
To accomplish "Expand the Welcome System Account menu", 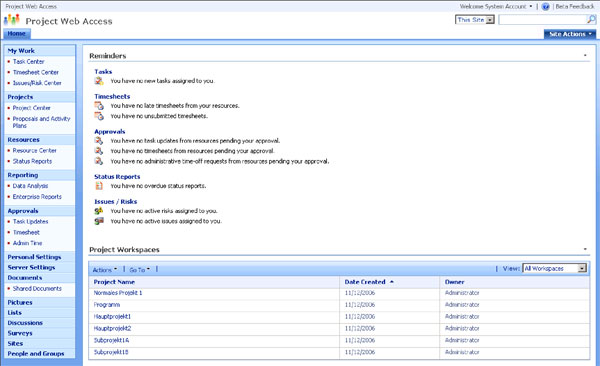I will point(496,7).
